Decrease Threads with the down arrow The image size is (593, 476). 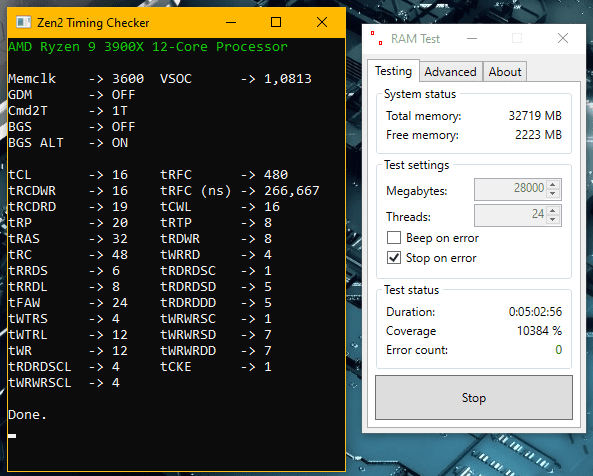coord(553,220)
